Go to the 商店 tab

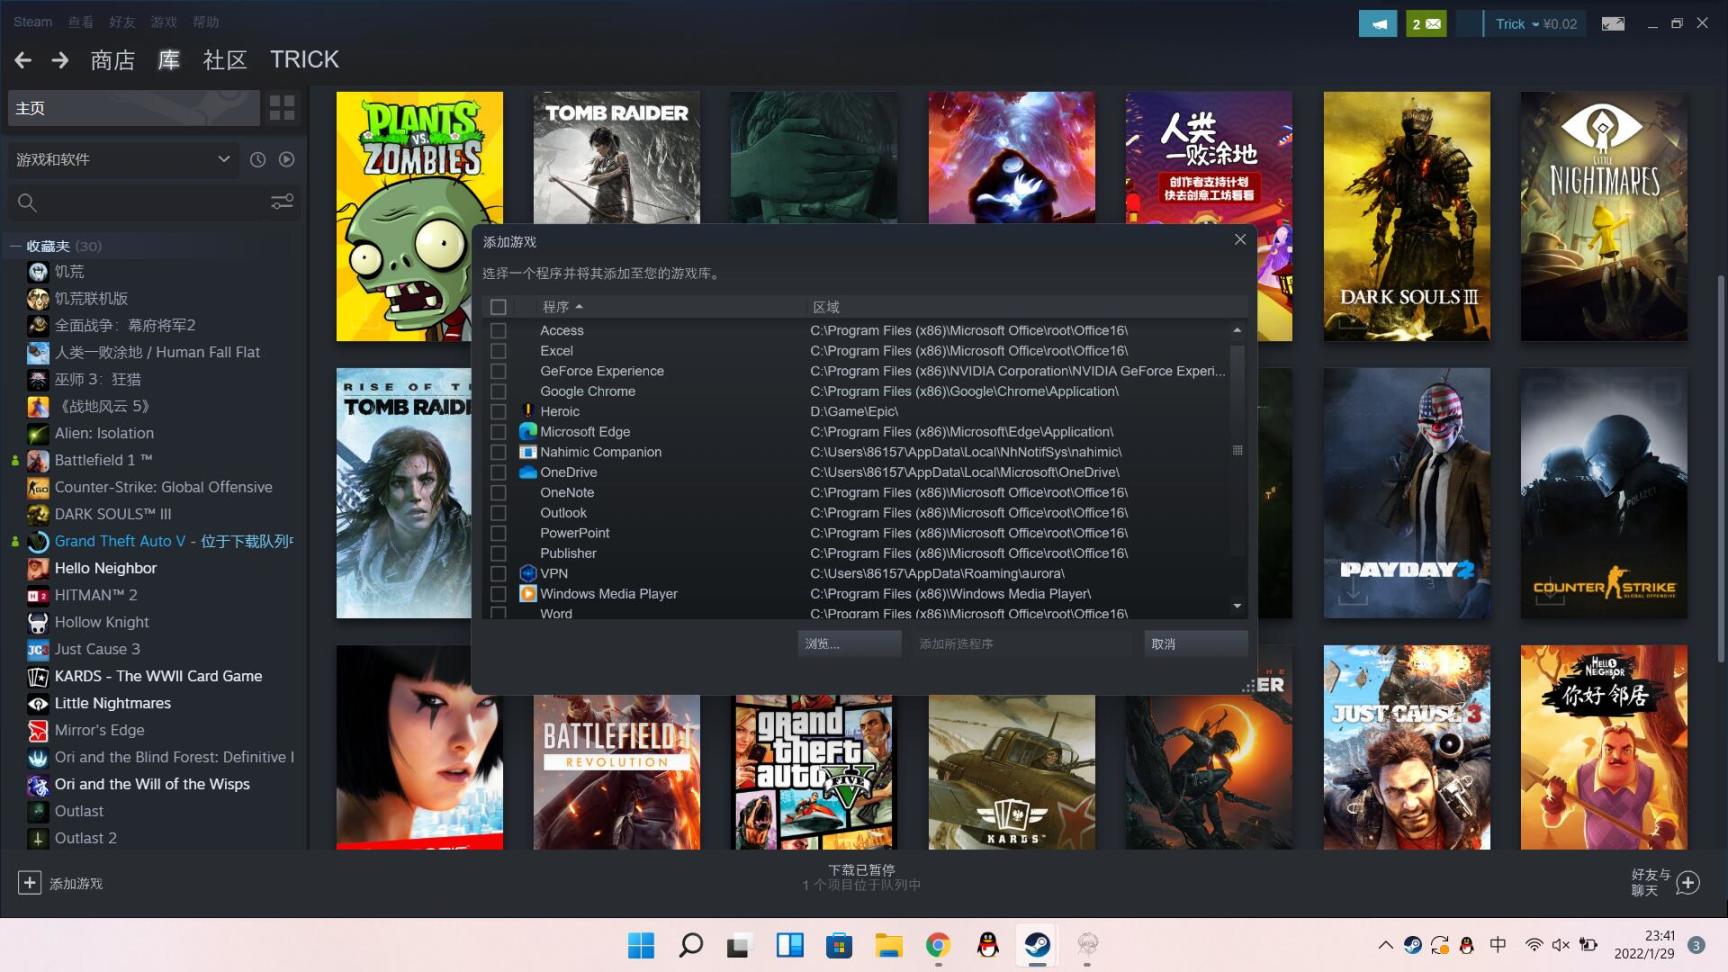point(112,60)
